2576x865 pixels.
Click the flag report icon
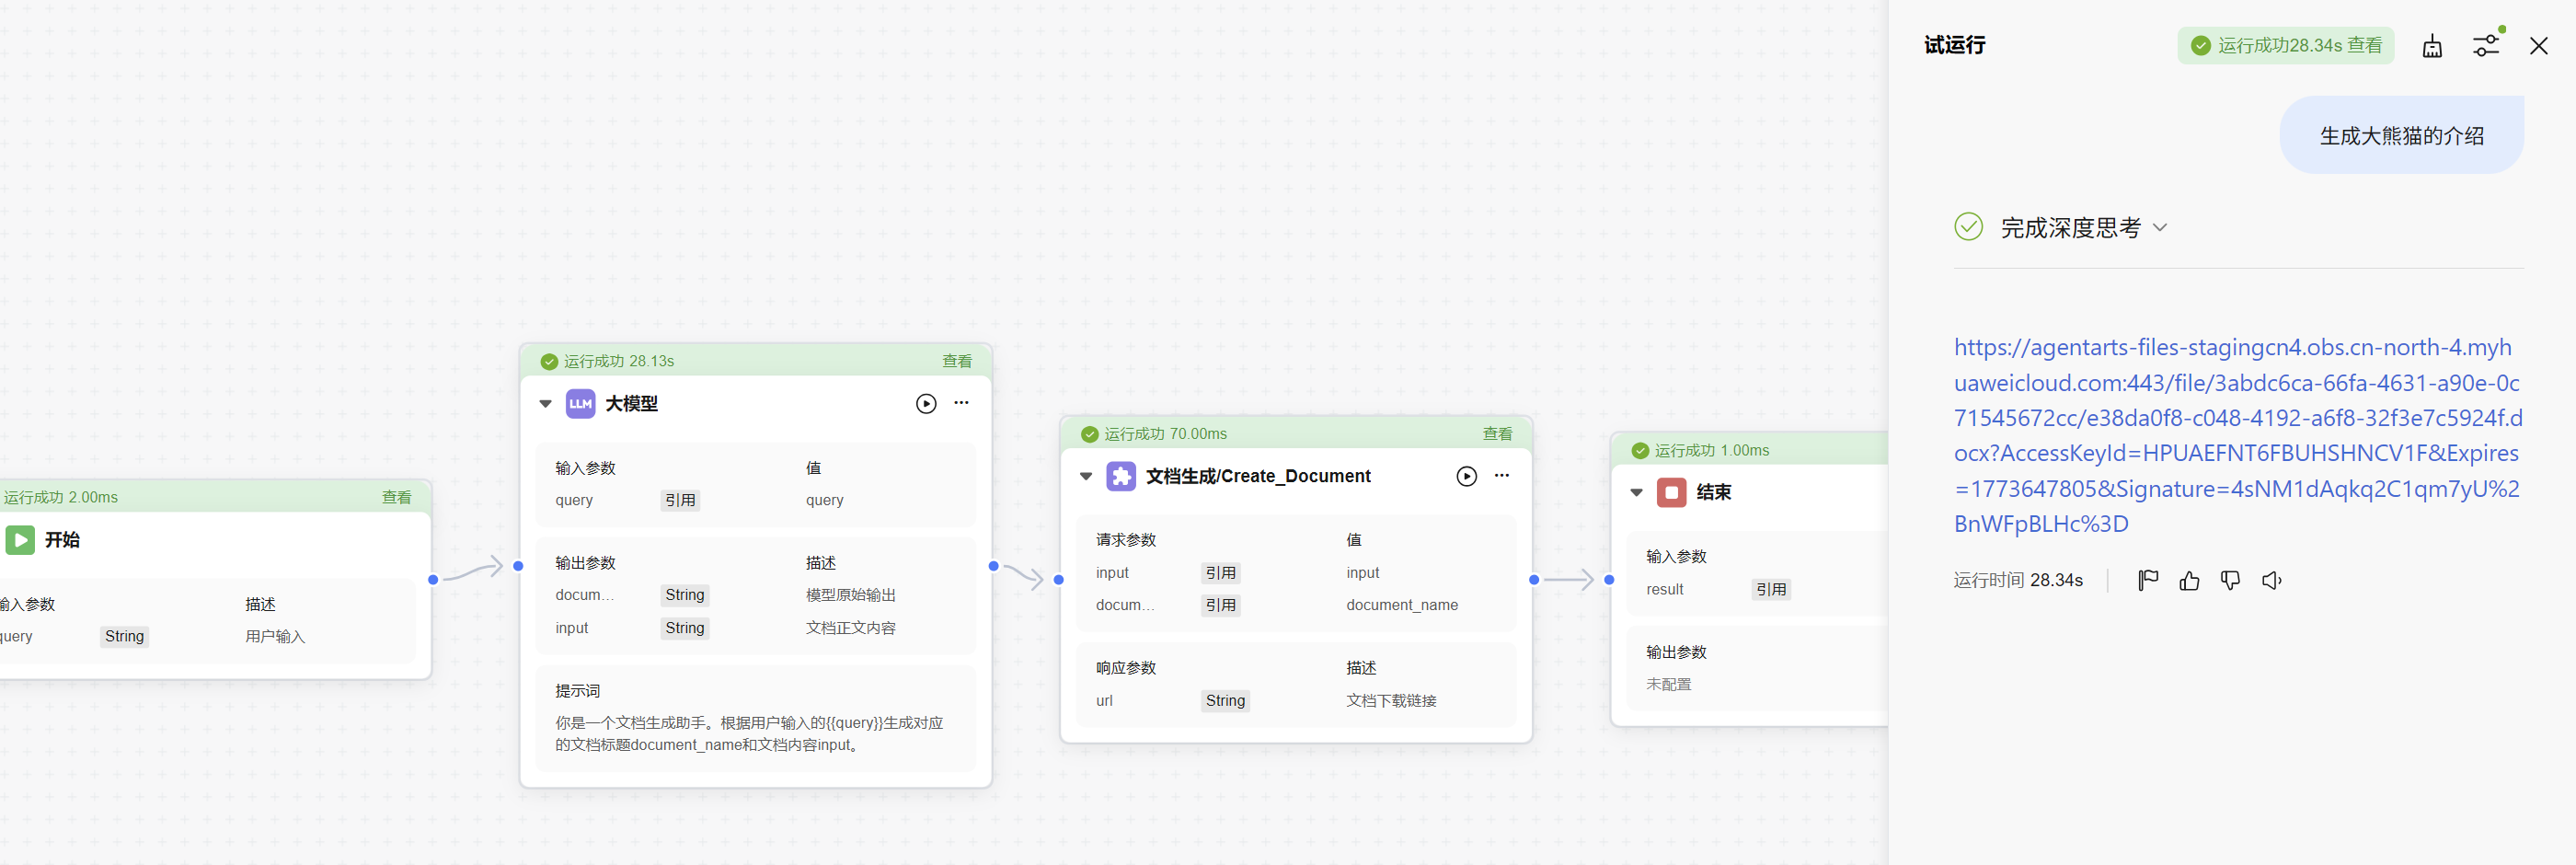point(2148,580)
